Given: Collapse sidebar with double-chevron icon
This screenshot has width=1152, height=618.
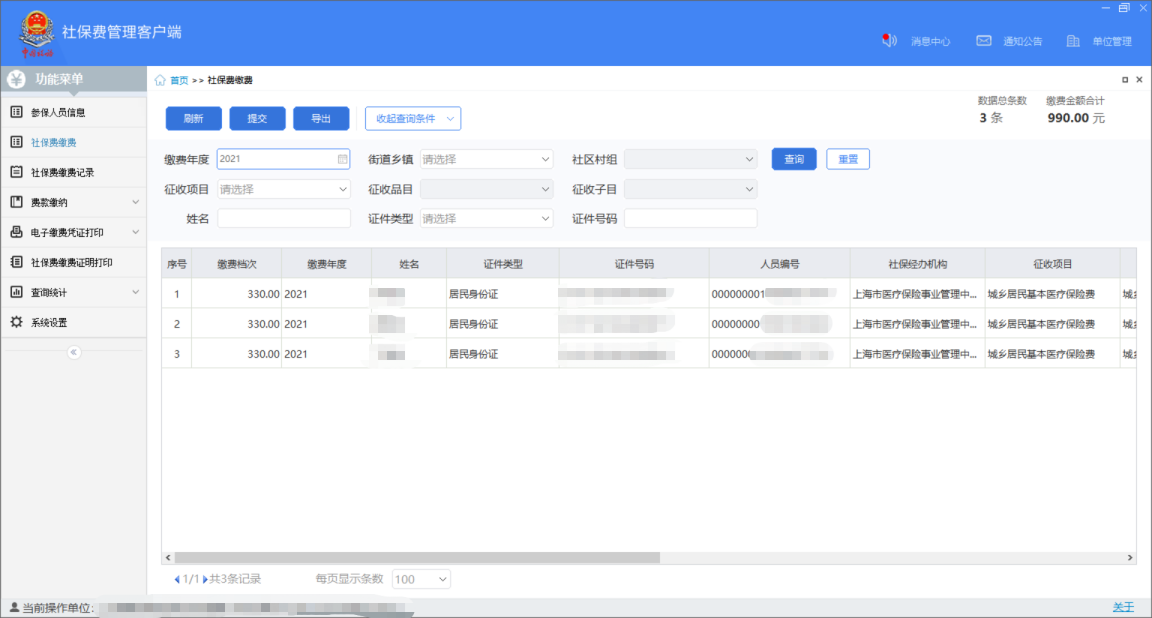Looking at the screenshot, I should point(73,352).
